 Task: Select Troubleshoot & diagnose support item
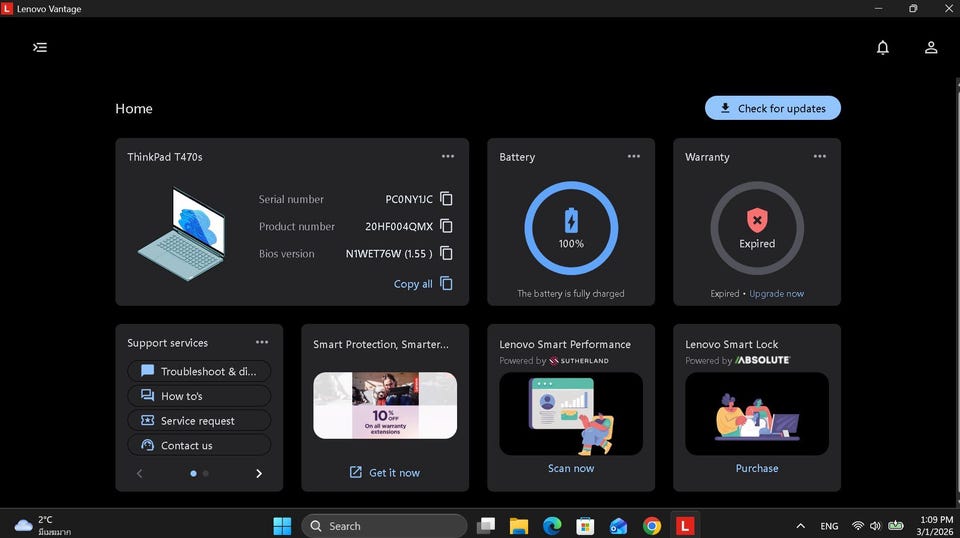point(199,371)
